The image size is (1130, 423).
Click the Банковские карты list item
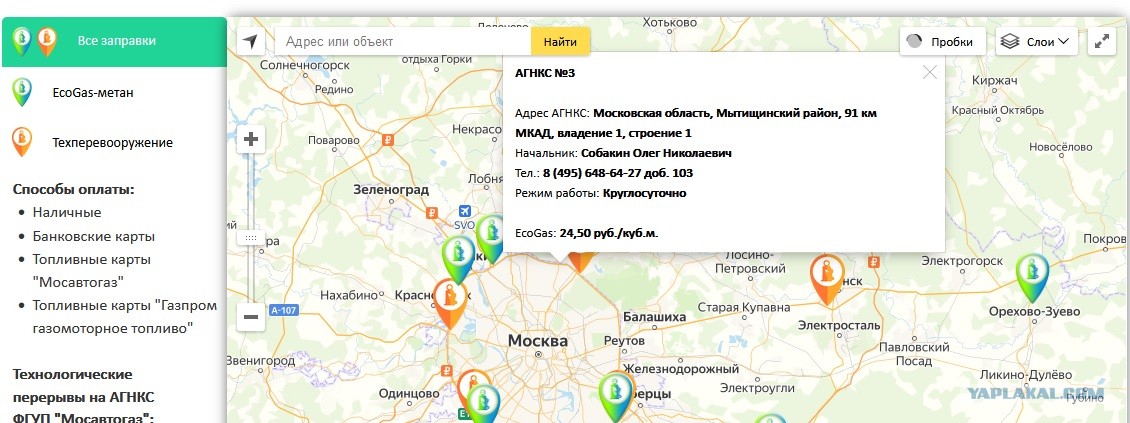pyautogui.click(x=94, y=236)
